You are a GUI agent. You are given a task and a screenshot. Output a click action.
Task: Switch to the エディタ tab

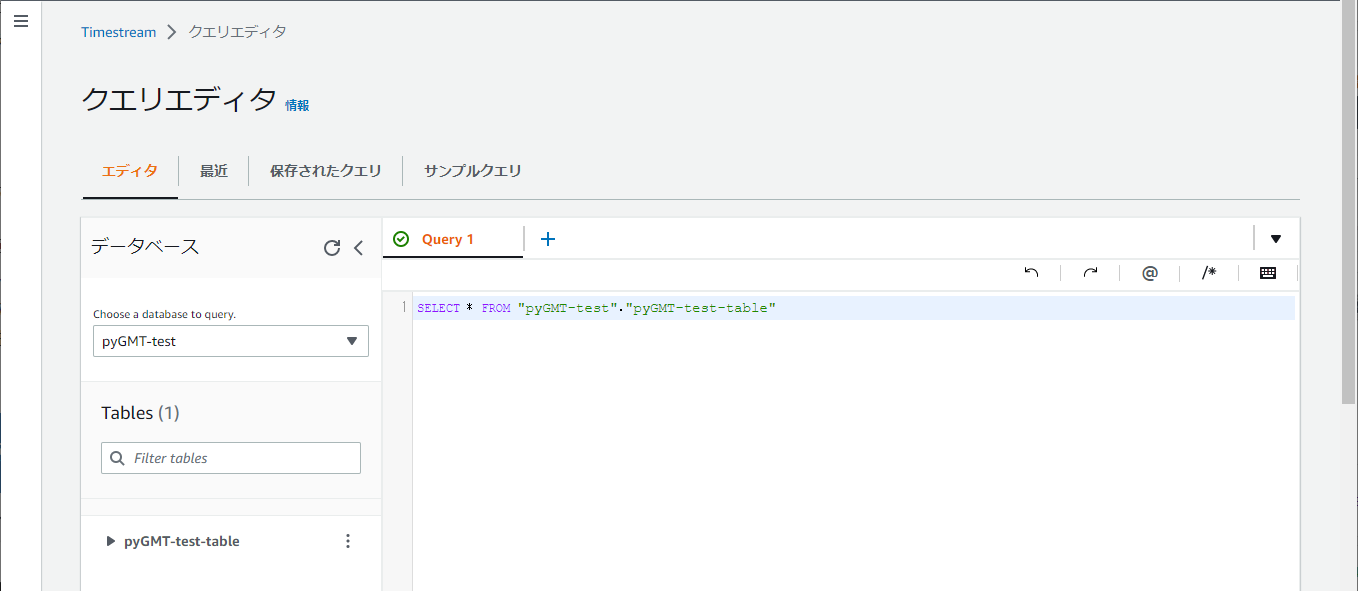130,171
